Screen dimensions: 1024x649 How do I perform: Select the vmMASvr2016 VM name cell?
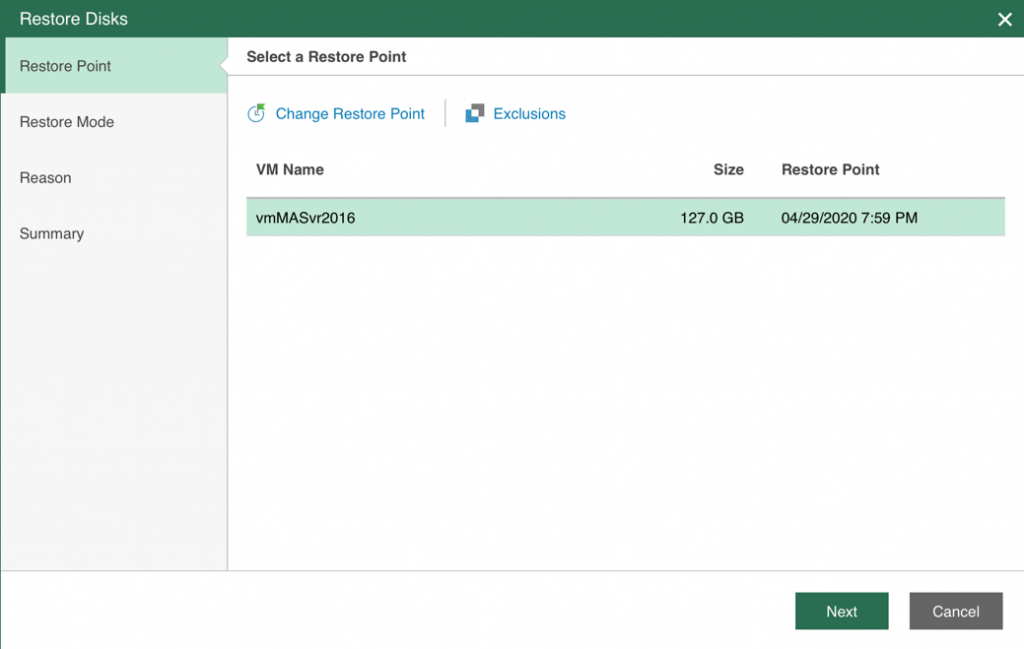point(305,218)
